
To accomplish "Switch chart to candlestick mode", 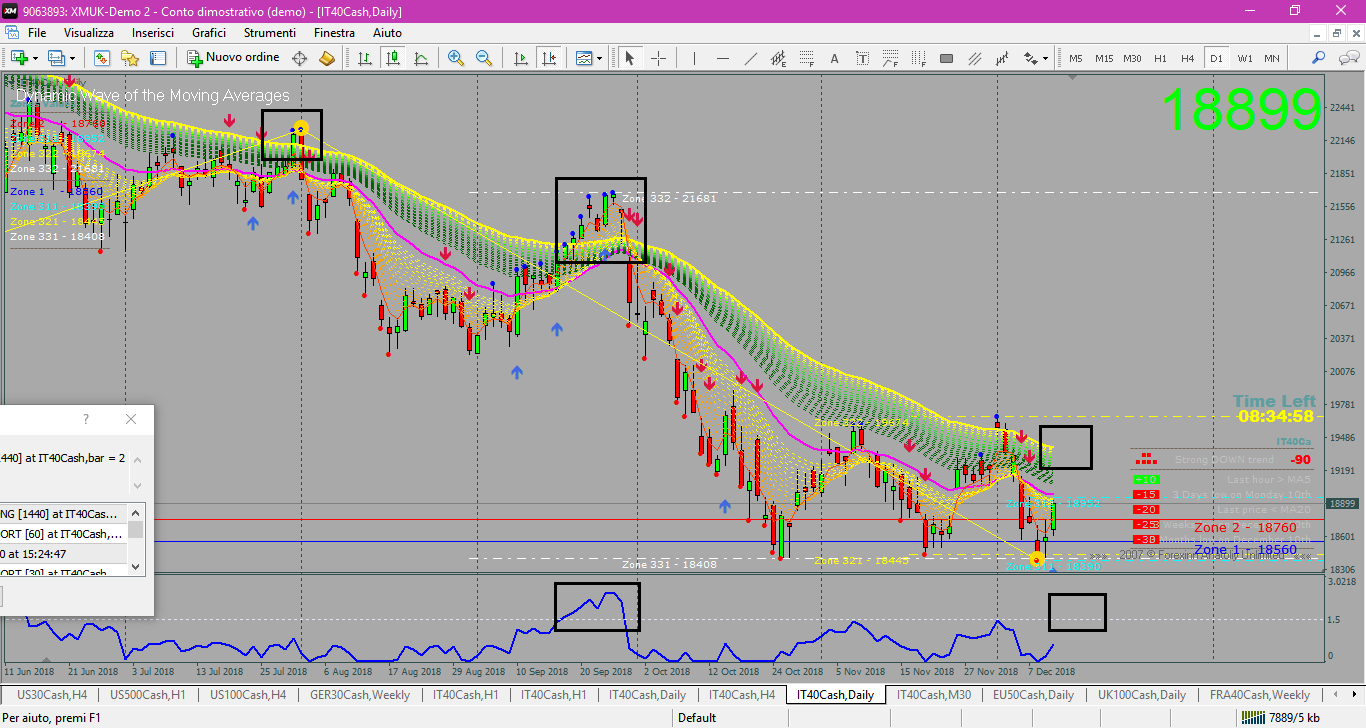I will [x=393, y=58].
